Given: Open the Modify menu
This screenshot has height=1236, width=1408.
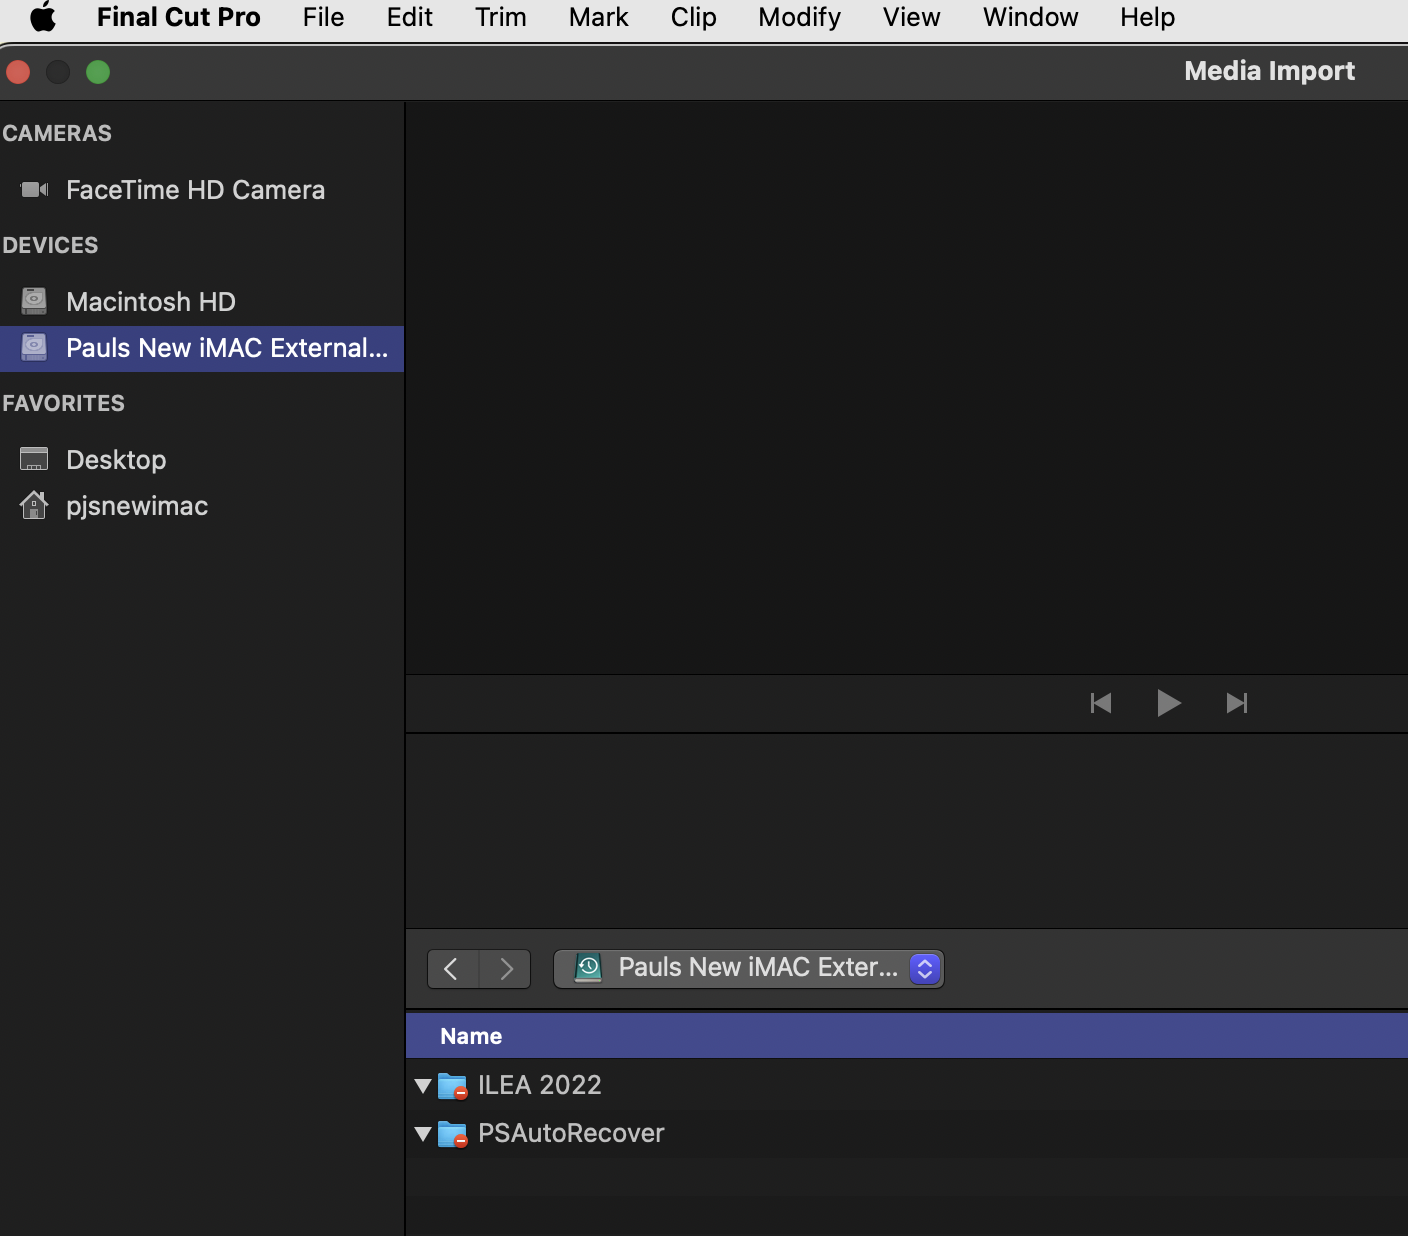Looking at the screenshot, I should 800,17.
